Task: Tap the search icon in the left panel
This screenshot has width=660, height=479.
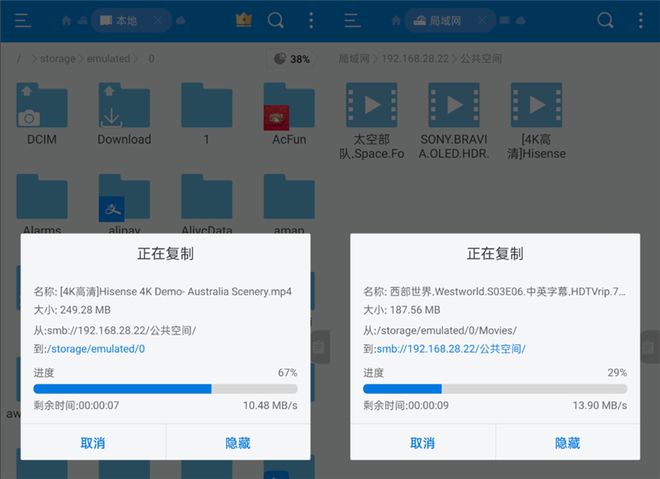Action: 276,20
